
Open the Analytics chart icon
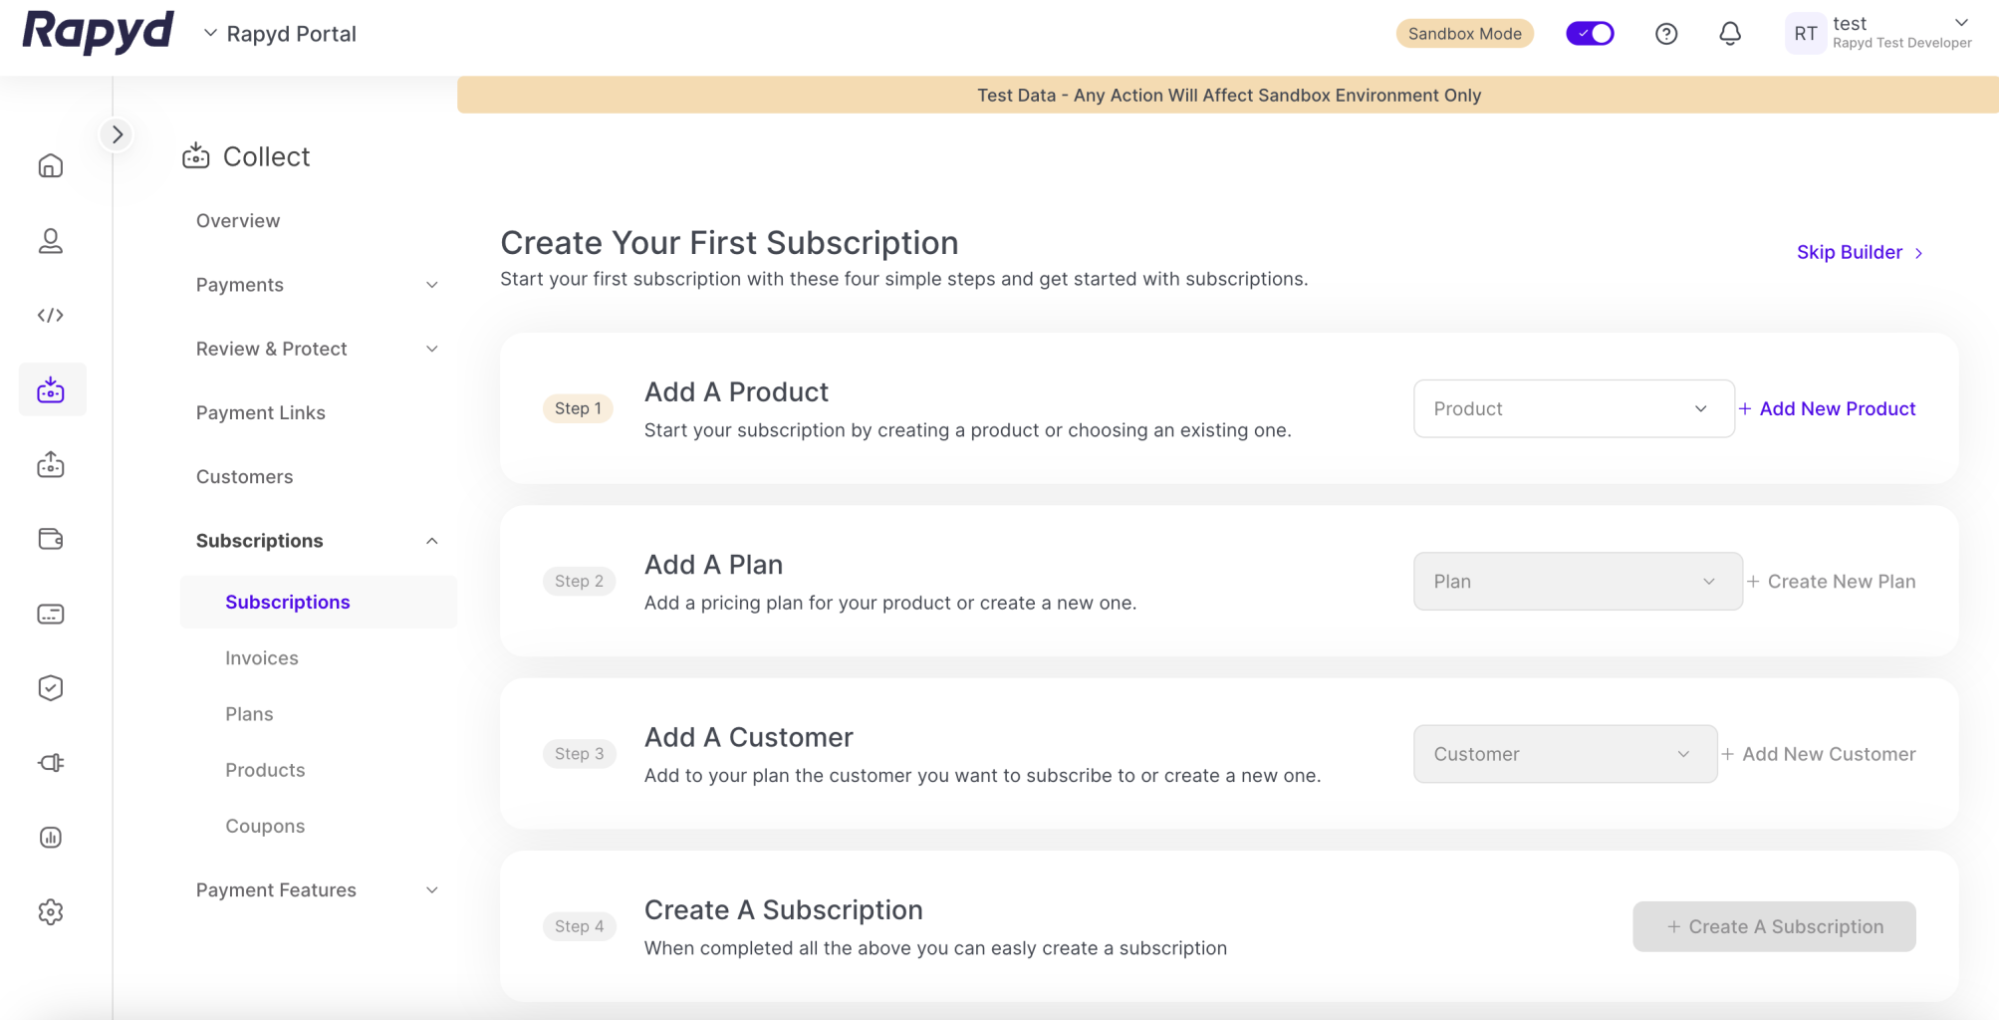[x=50, y=837]
